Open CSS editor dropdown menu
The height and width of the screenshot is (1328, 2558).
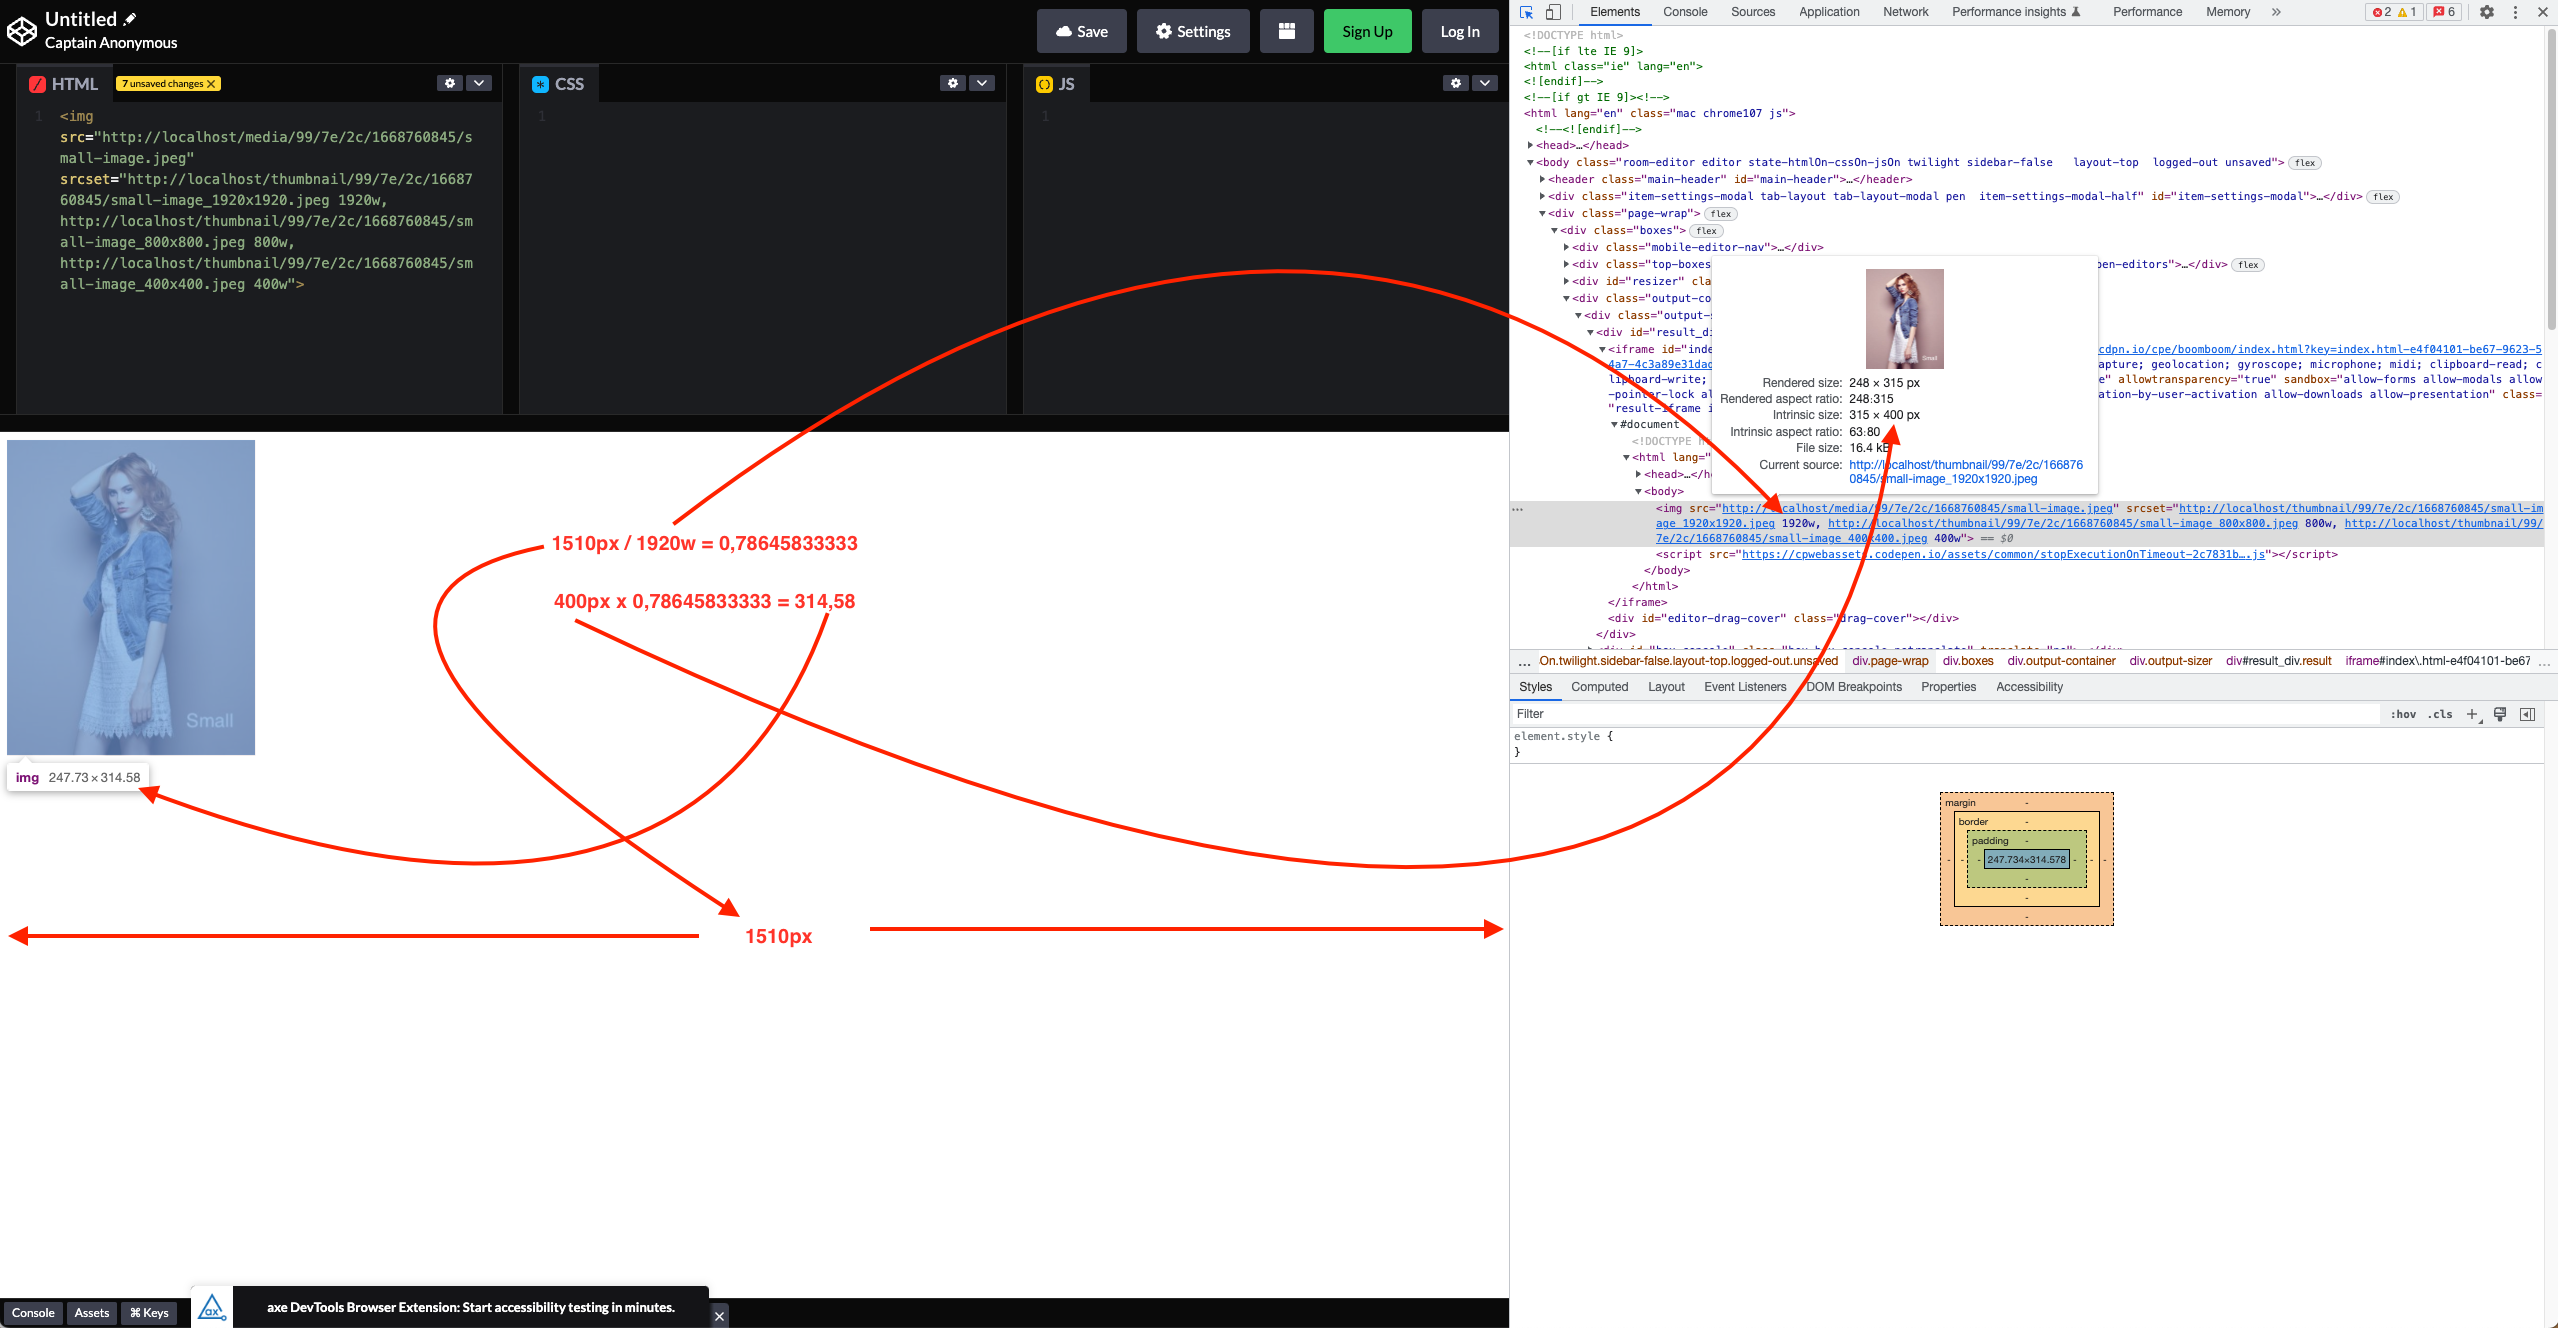983,83
